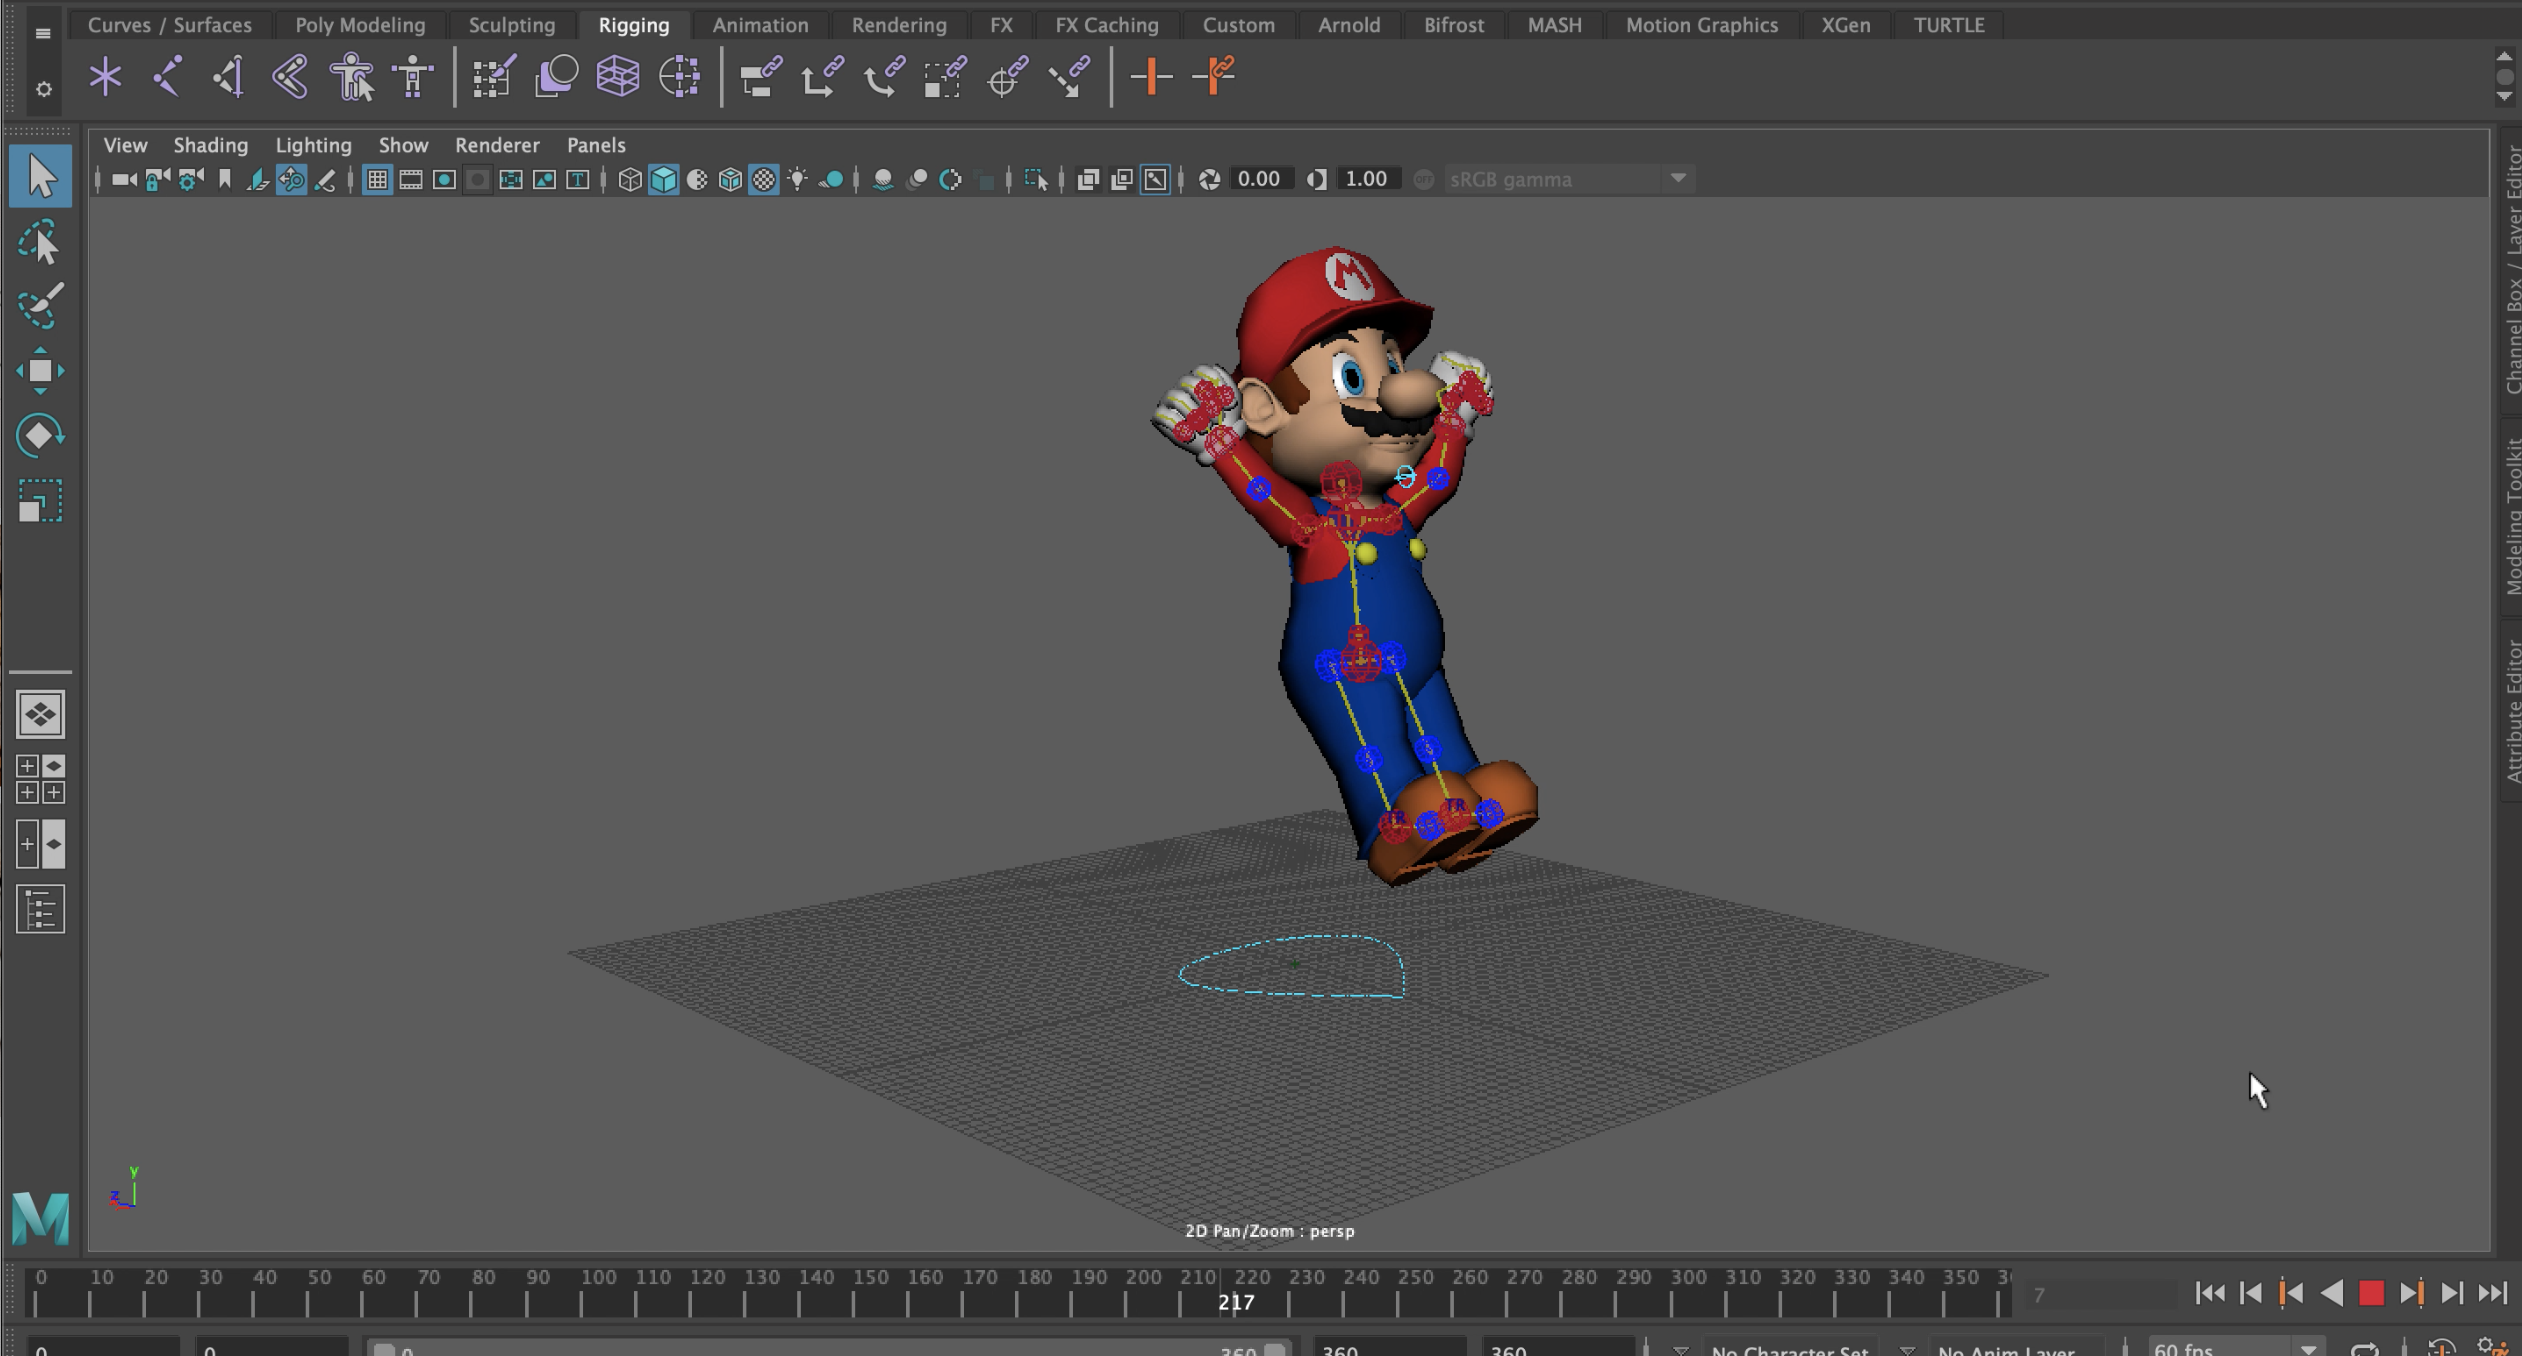Open the shelf menu hamburger button

coord(42,33)
